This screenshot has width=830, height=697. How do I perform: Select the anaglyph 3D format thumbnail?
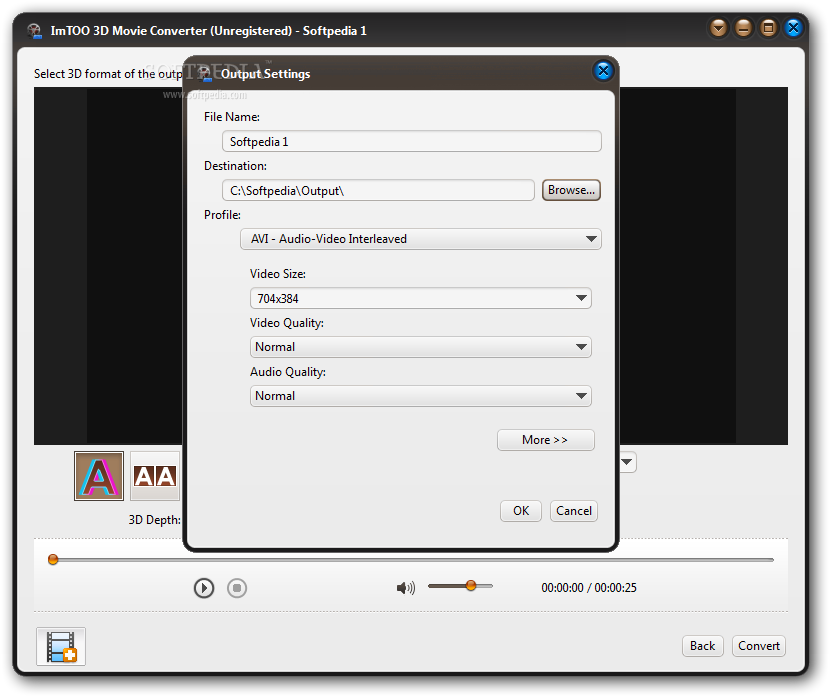[99, 476]
